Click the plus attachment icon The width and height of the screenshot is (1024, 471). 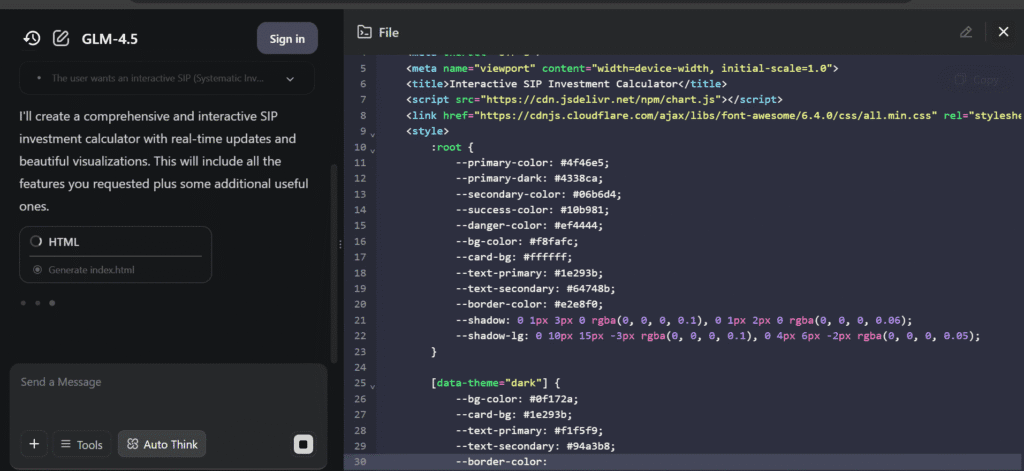33,444
